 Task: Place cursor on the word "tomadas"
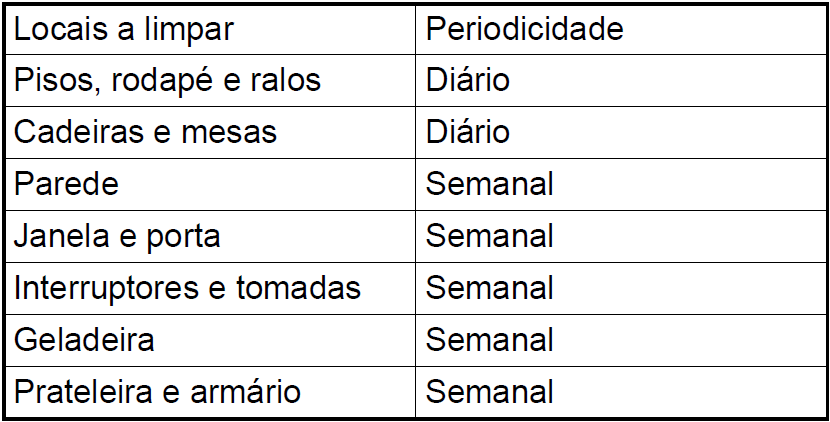(x=298, y=288)
